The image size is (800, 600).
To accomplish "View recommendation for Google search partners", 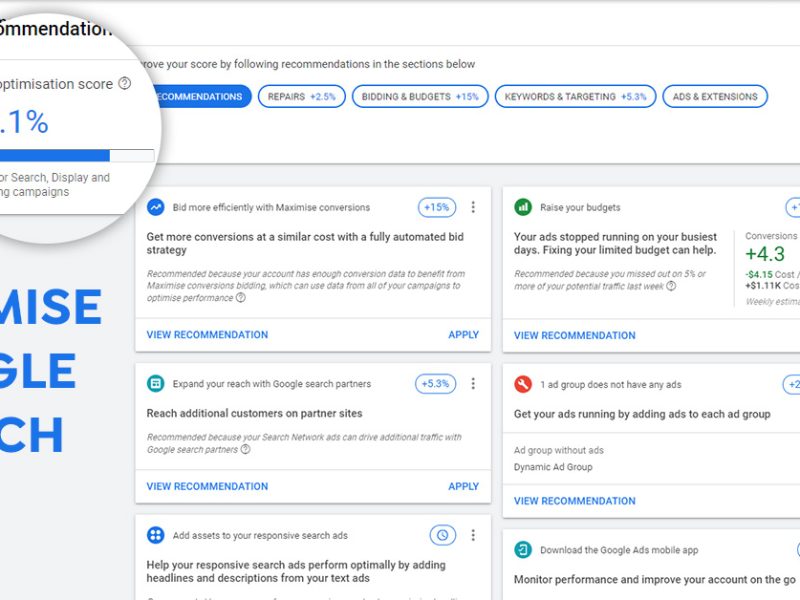I will click(x=207, y=486).
